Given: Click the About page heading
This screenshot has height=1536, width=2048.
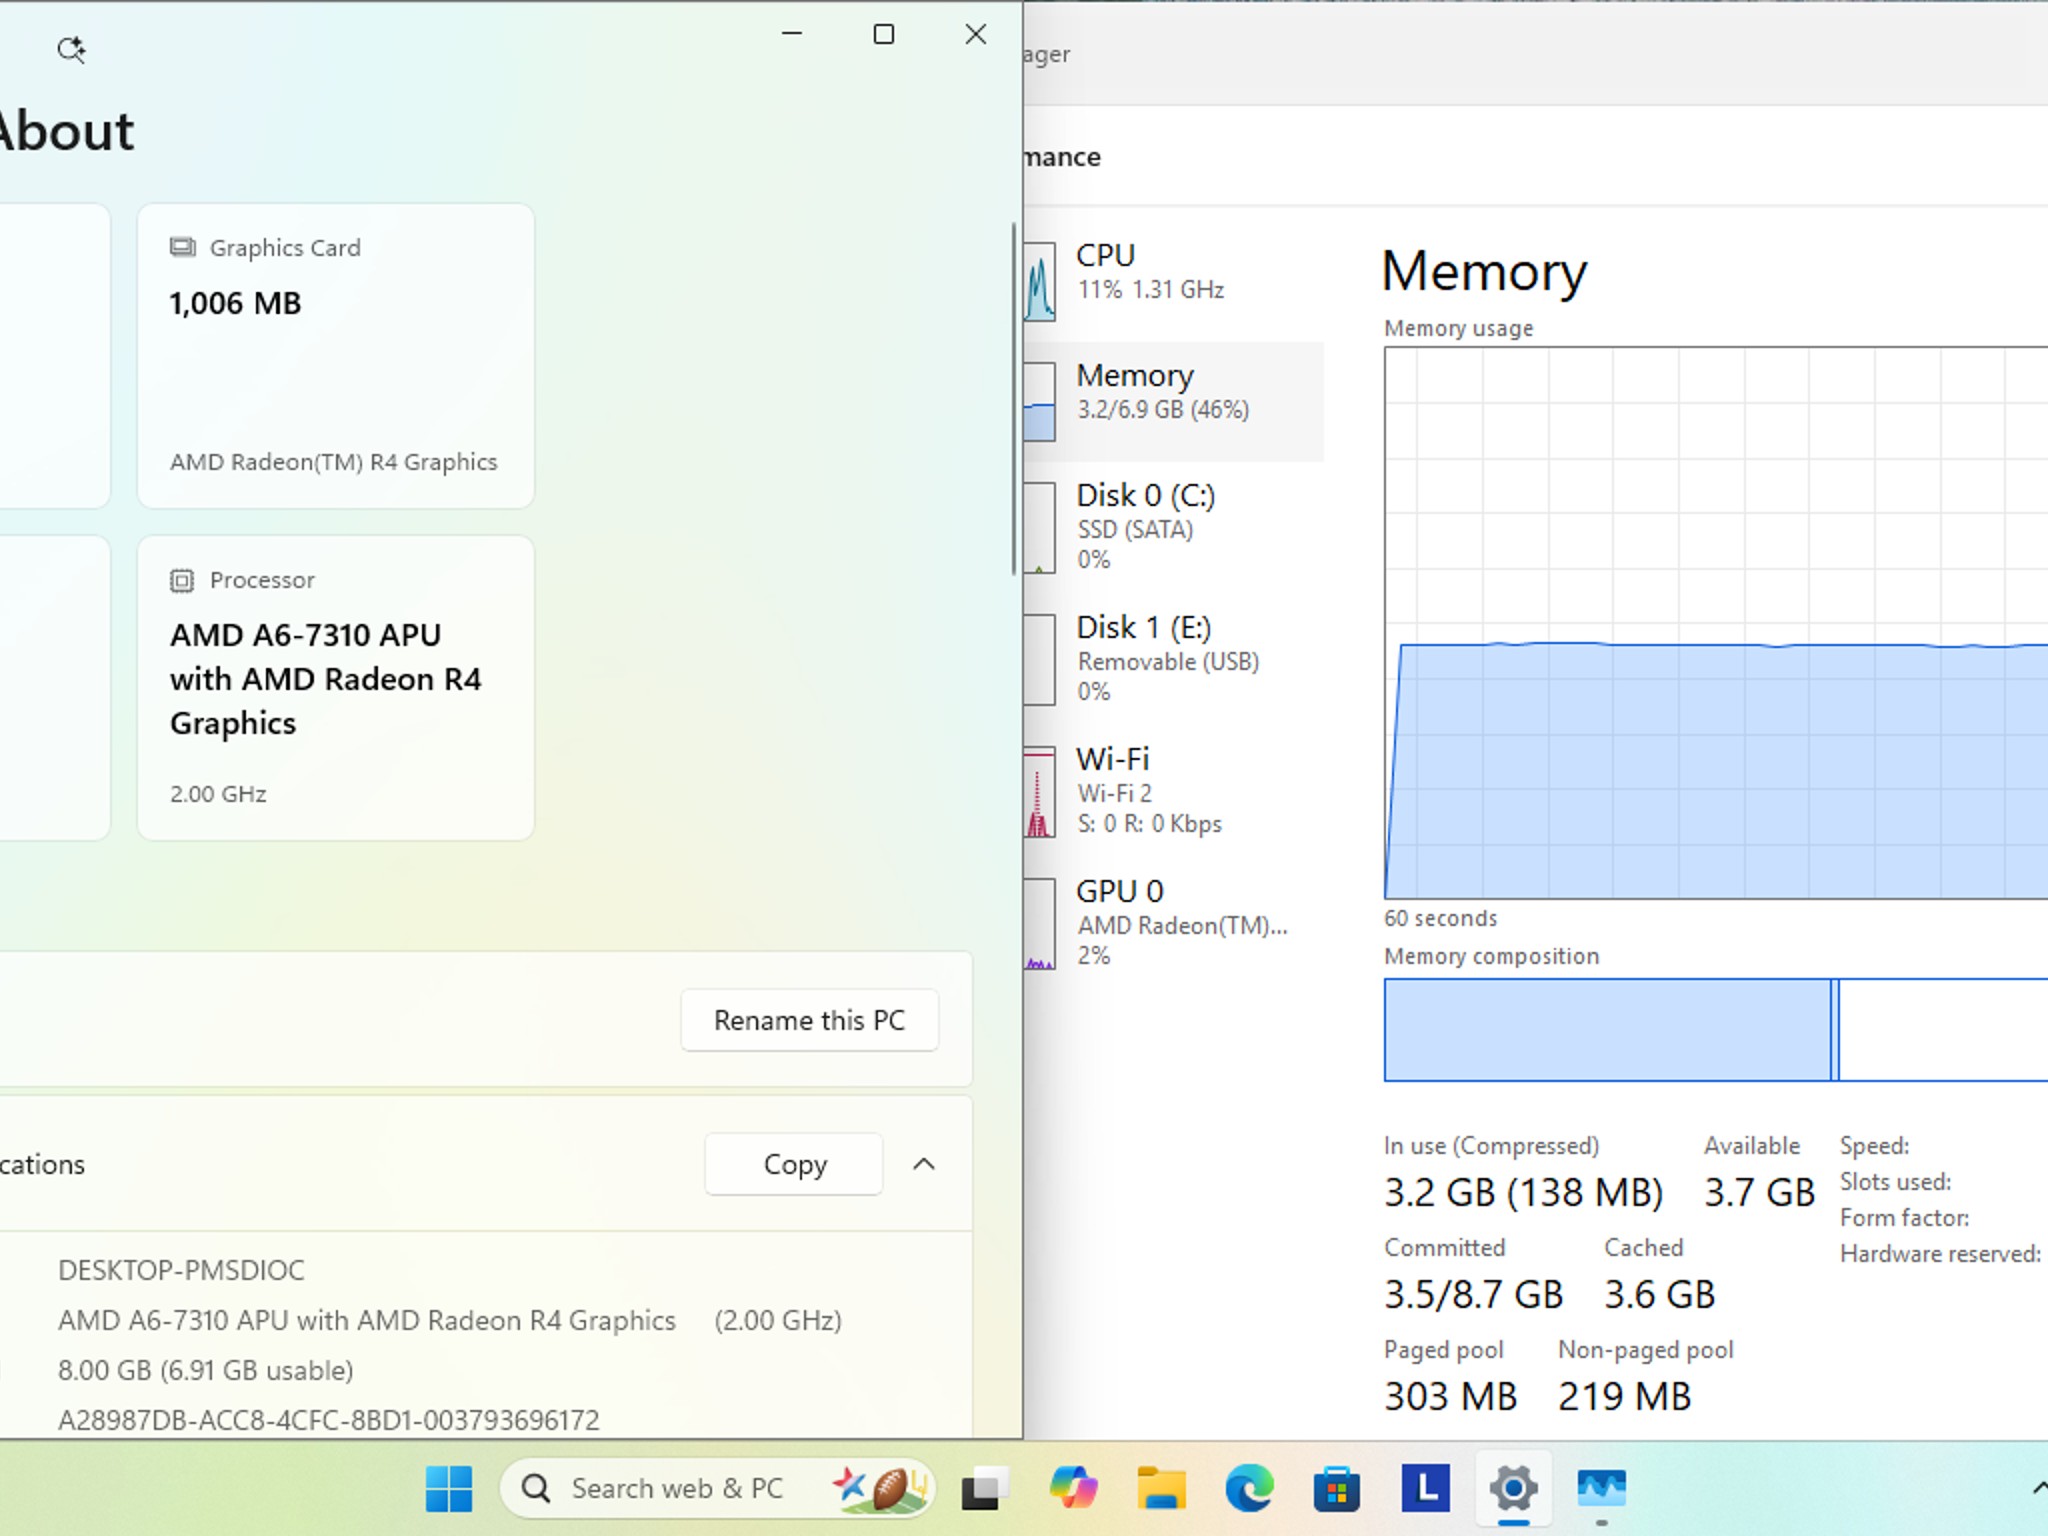Looking at the screenshot, I should point(66,131).
